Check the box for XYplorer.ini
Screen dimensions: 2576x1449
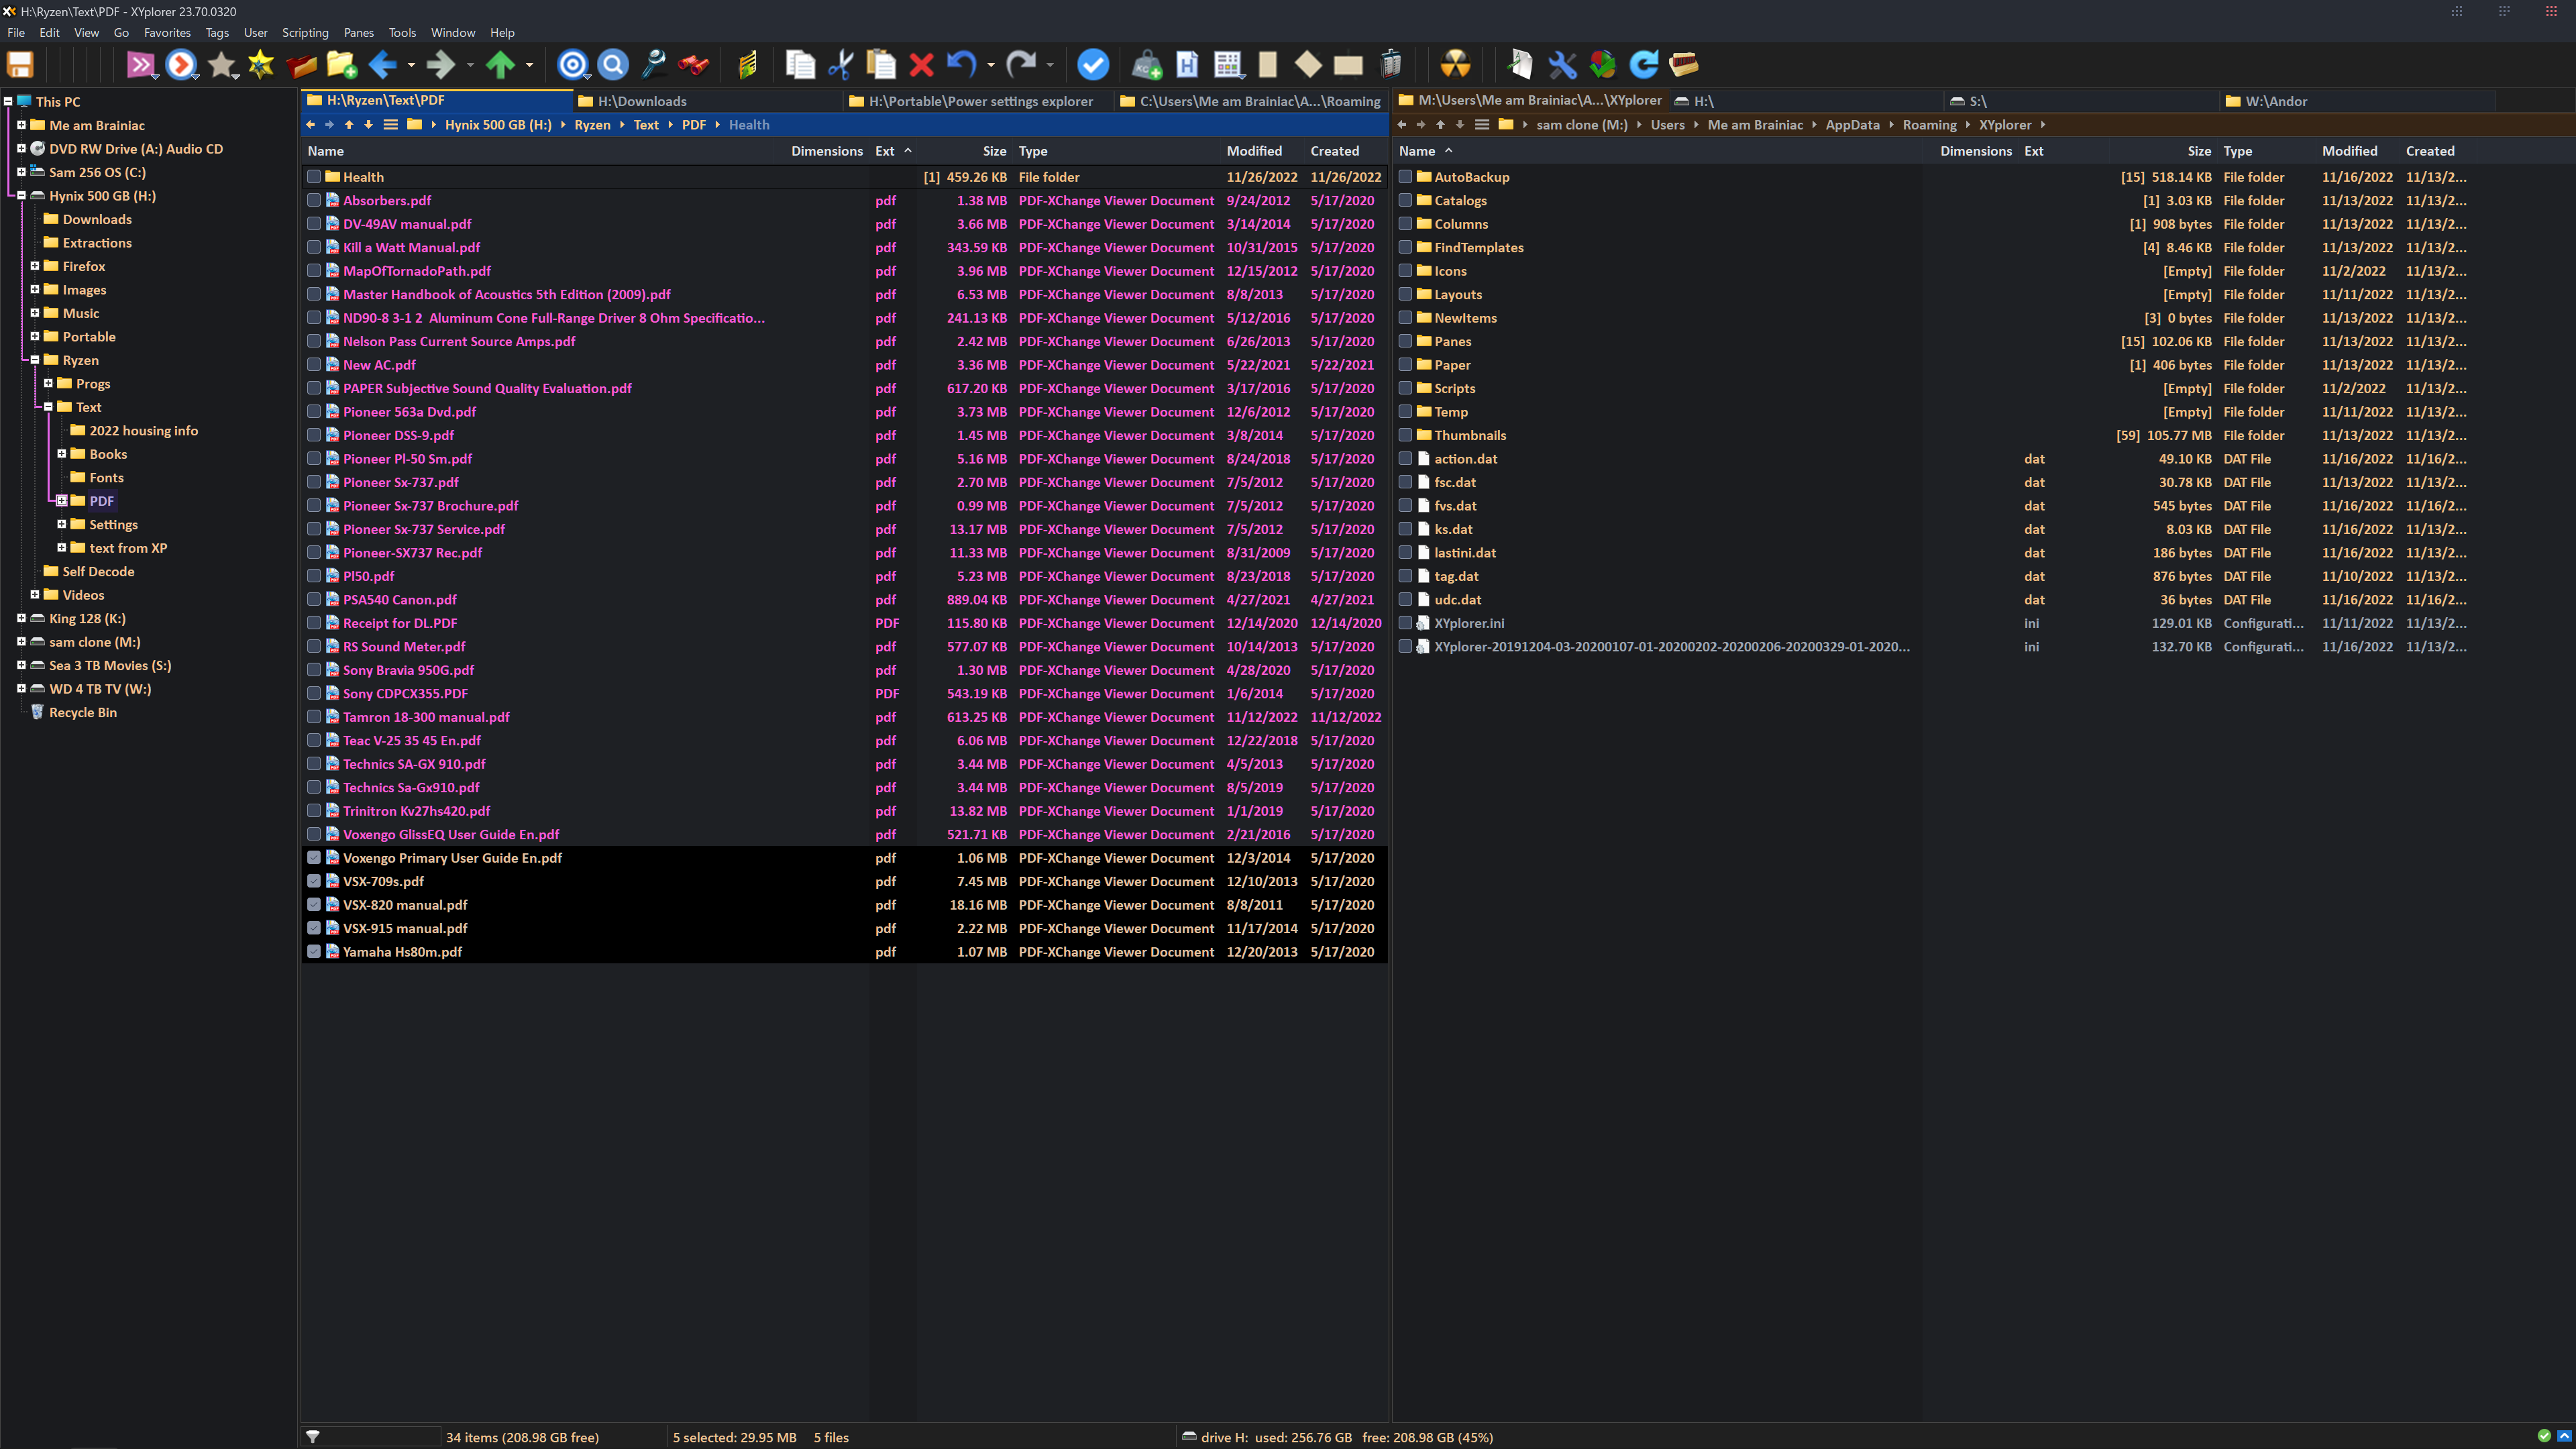[x=1405, y=623]
